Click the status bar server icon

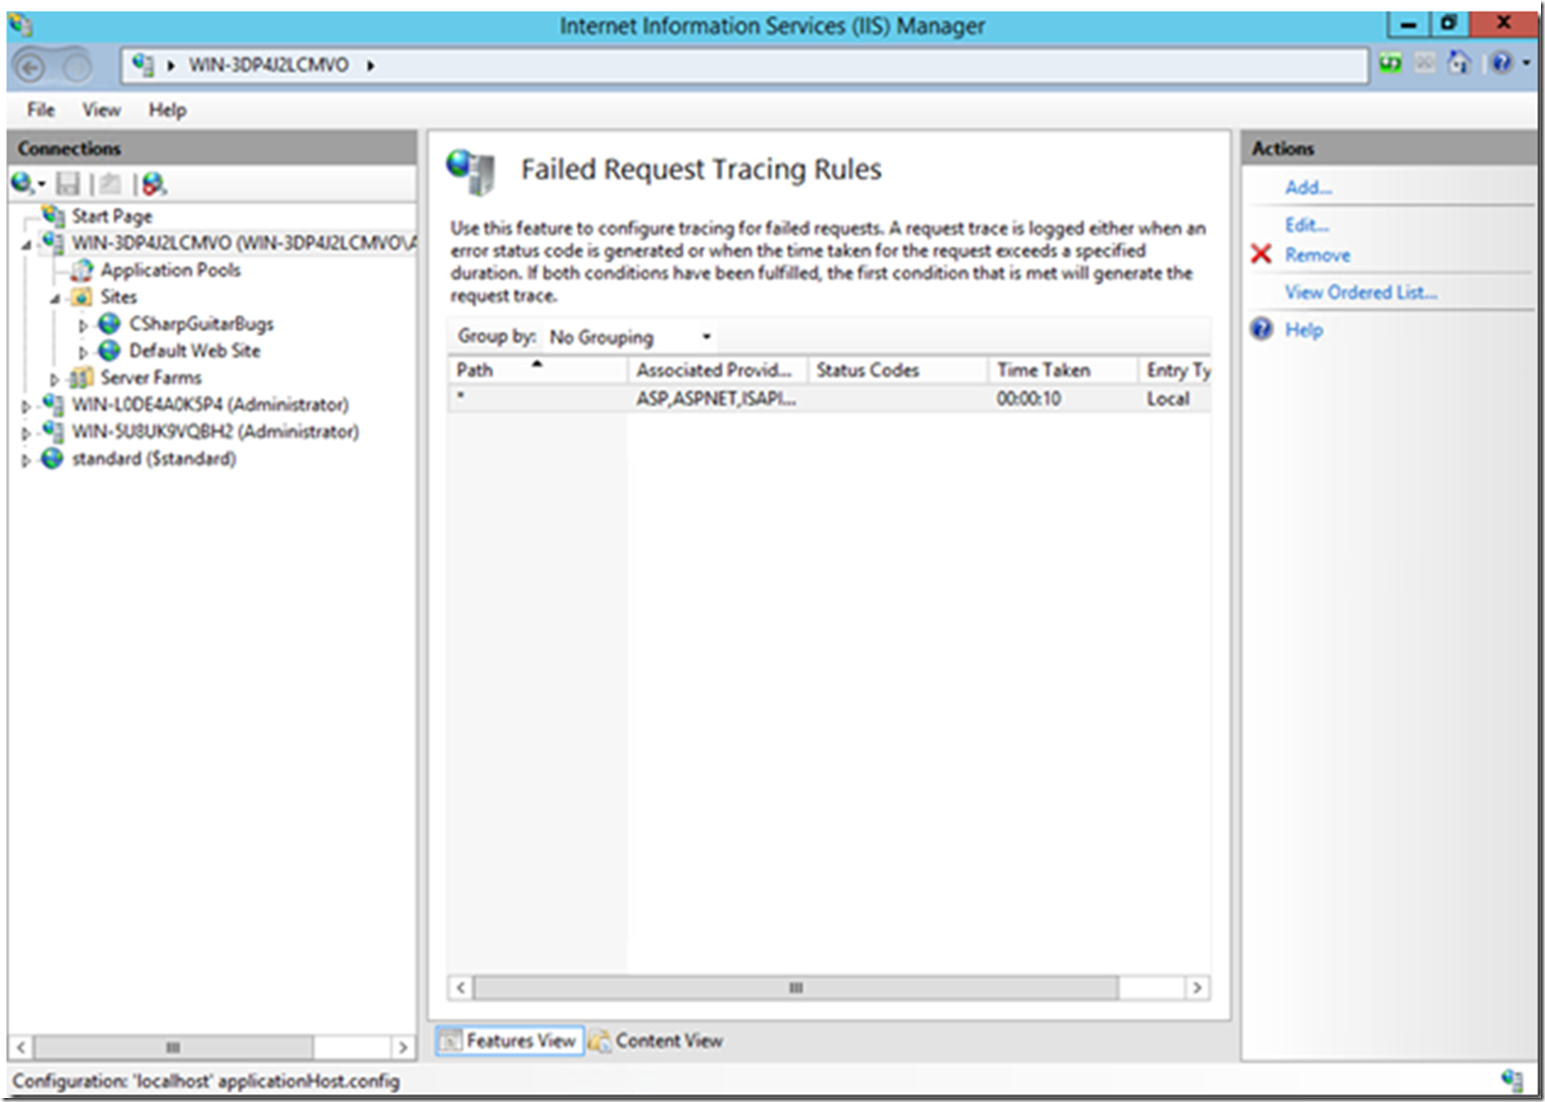point(1512,1079)
